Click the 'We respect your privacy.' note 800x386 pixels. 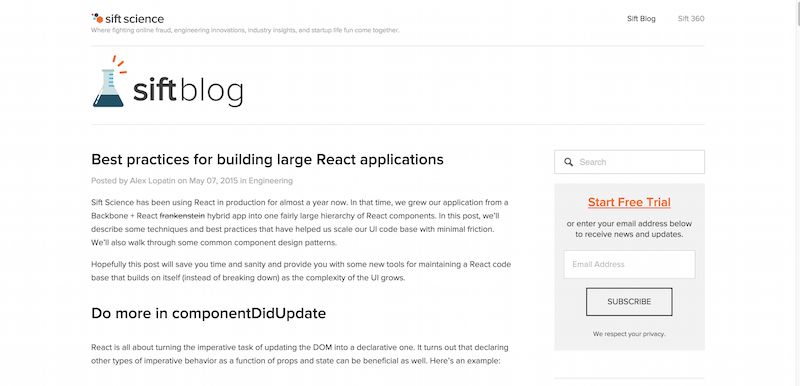point(629,334)
